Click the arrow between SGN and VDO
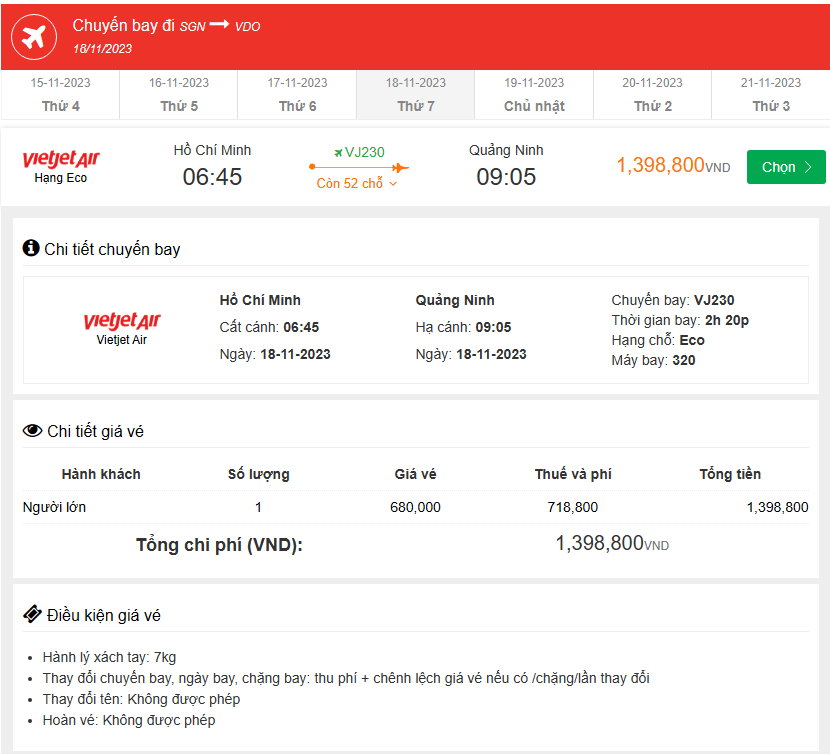The height and width of the screenshot is (754, 830). point(219,25)
